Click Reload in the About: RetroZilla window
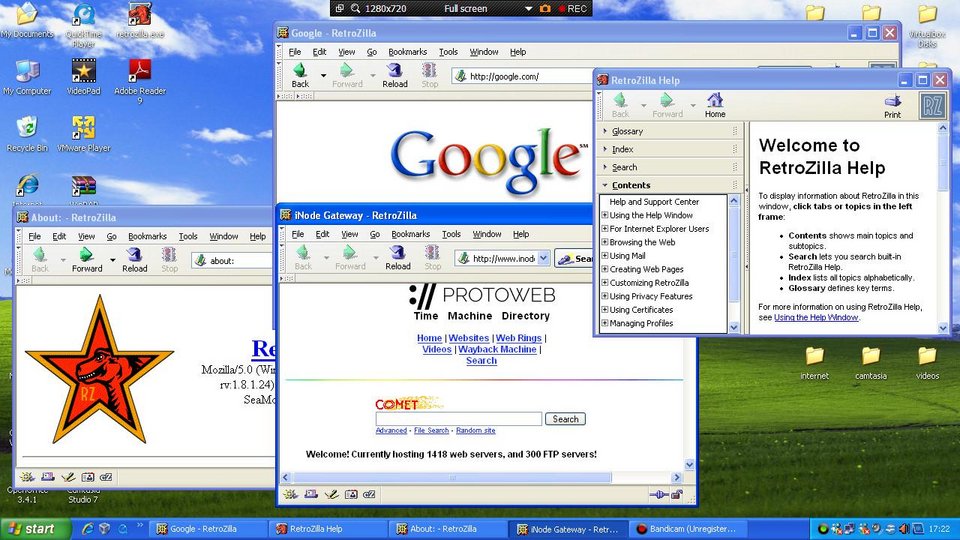Screen dimensions: 960x540 click(x=135, y=260)
